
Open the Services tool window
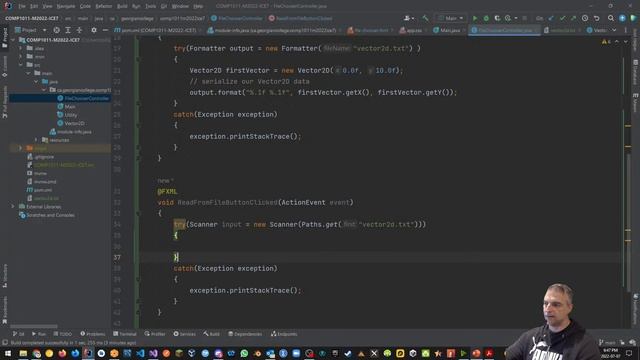coord(184,334)
